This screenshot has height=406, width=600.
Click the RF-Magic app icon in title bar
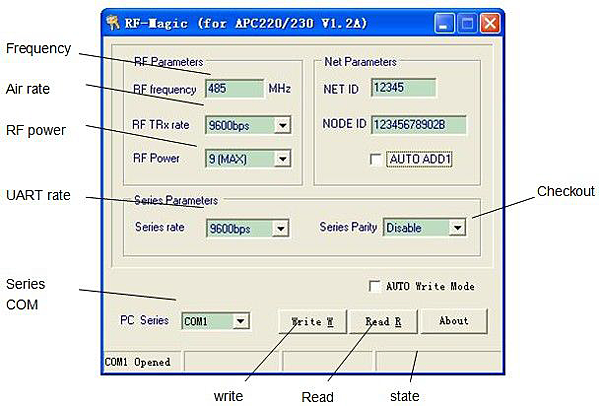click(113, 23)
